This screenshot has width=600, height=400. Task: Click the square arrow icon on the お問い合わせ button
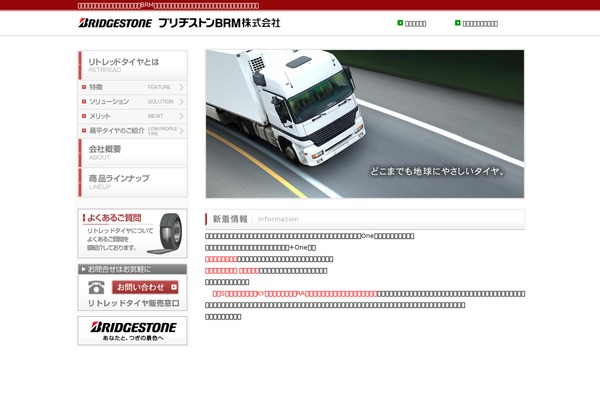click(174, 287)
